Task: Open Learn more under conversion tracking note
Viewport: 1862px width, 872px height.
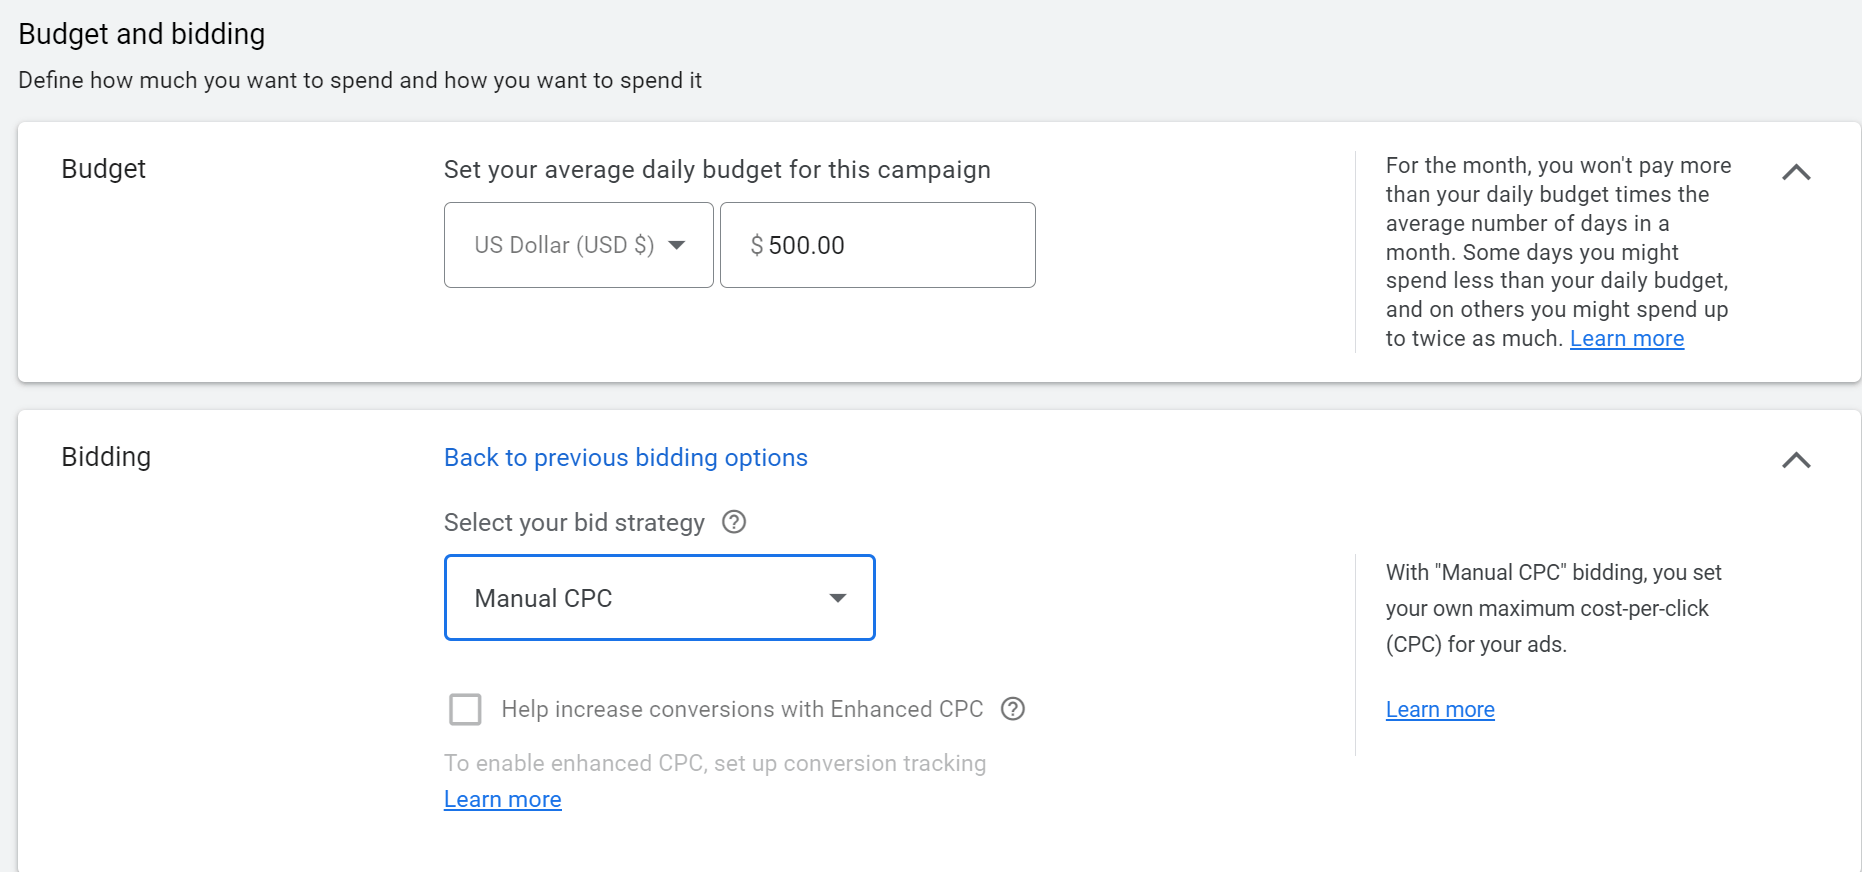Action: point(503,800)
